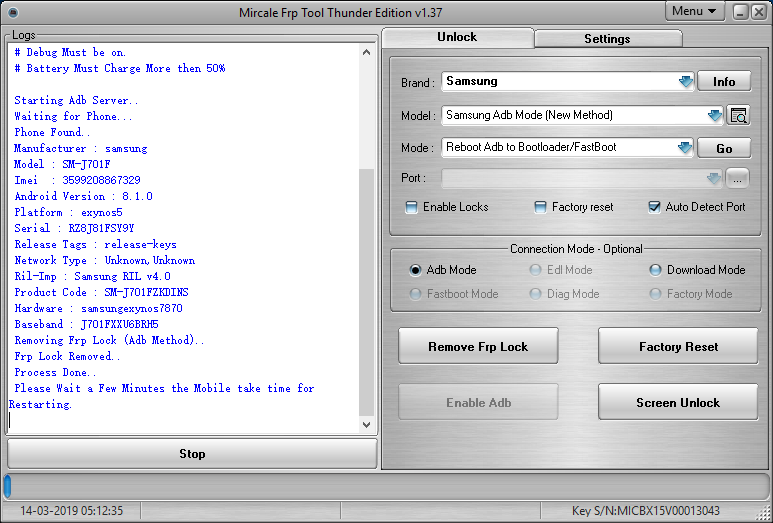Image resolution: width=773 pixels, height=523 pixels.
Task: Click the Key S/N status bar entry
Action: pos(646,511)
